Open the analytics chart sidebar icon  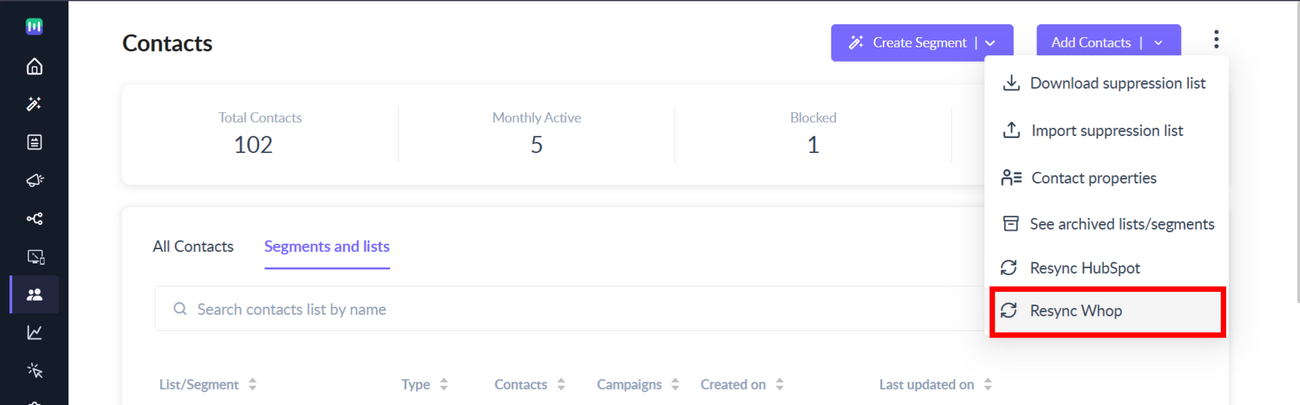[34, 333]
